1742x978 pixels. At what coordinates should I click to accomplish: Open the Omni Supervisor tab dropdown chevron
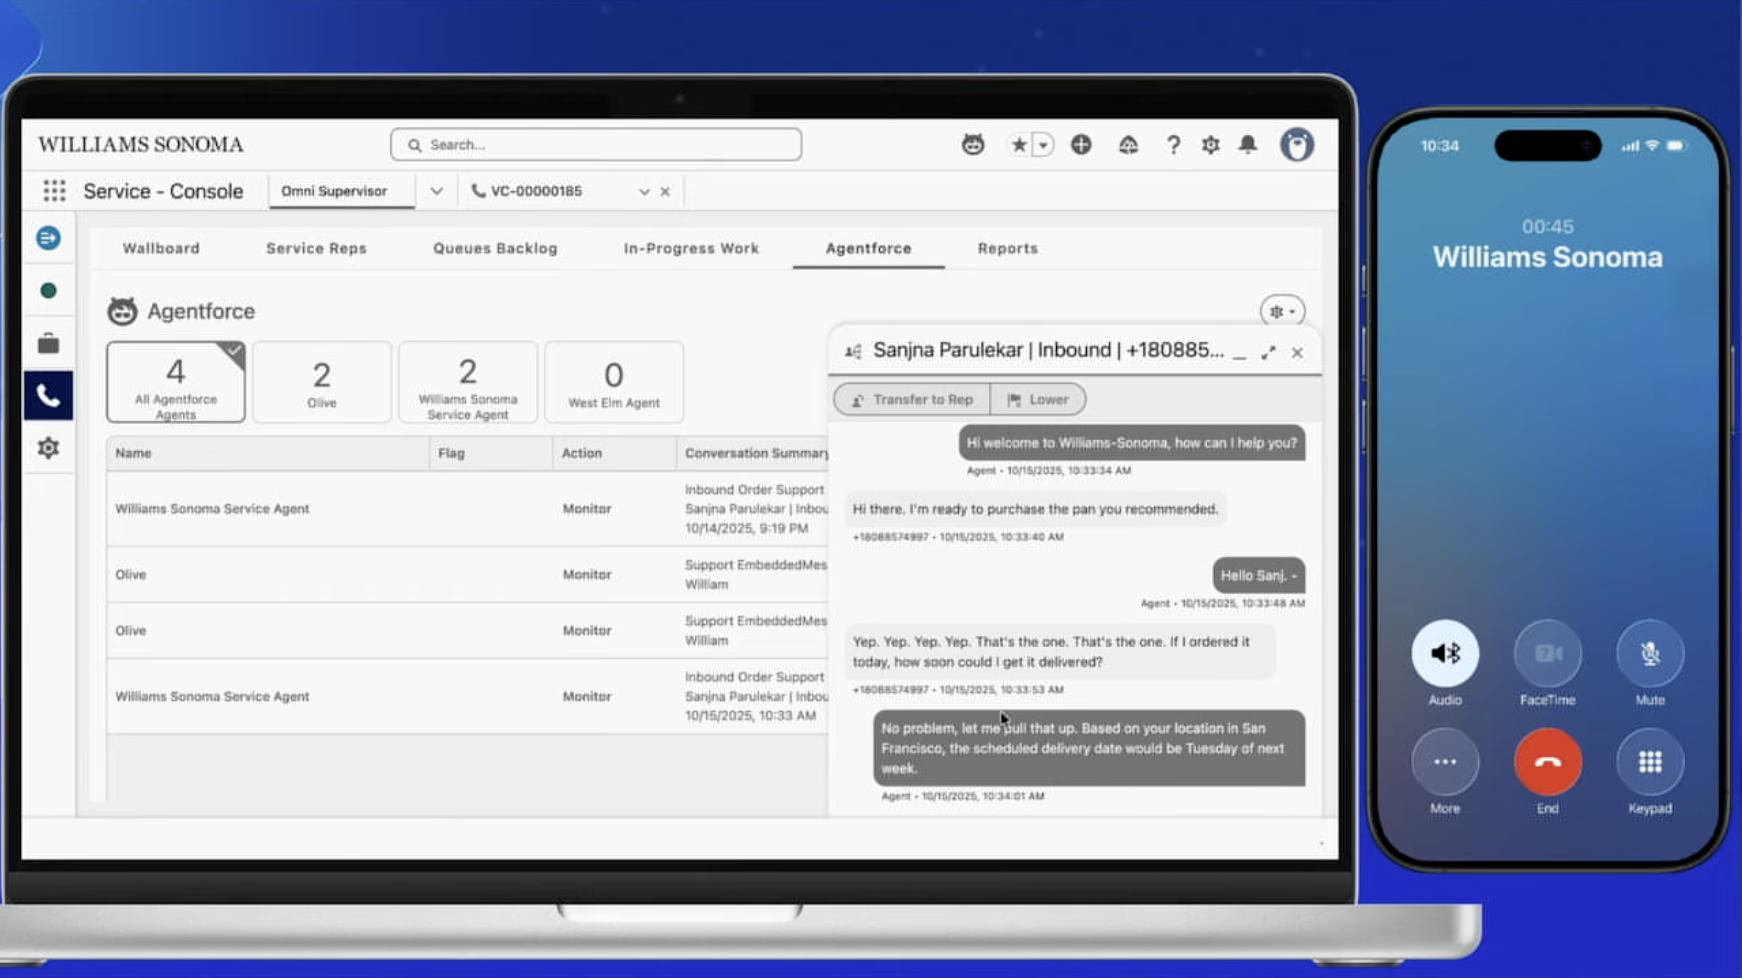[436, 191]
